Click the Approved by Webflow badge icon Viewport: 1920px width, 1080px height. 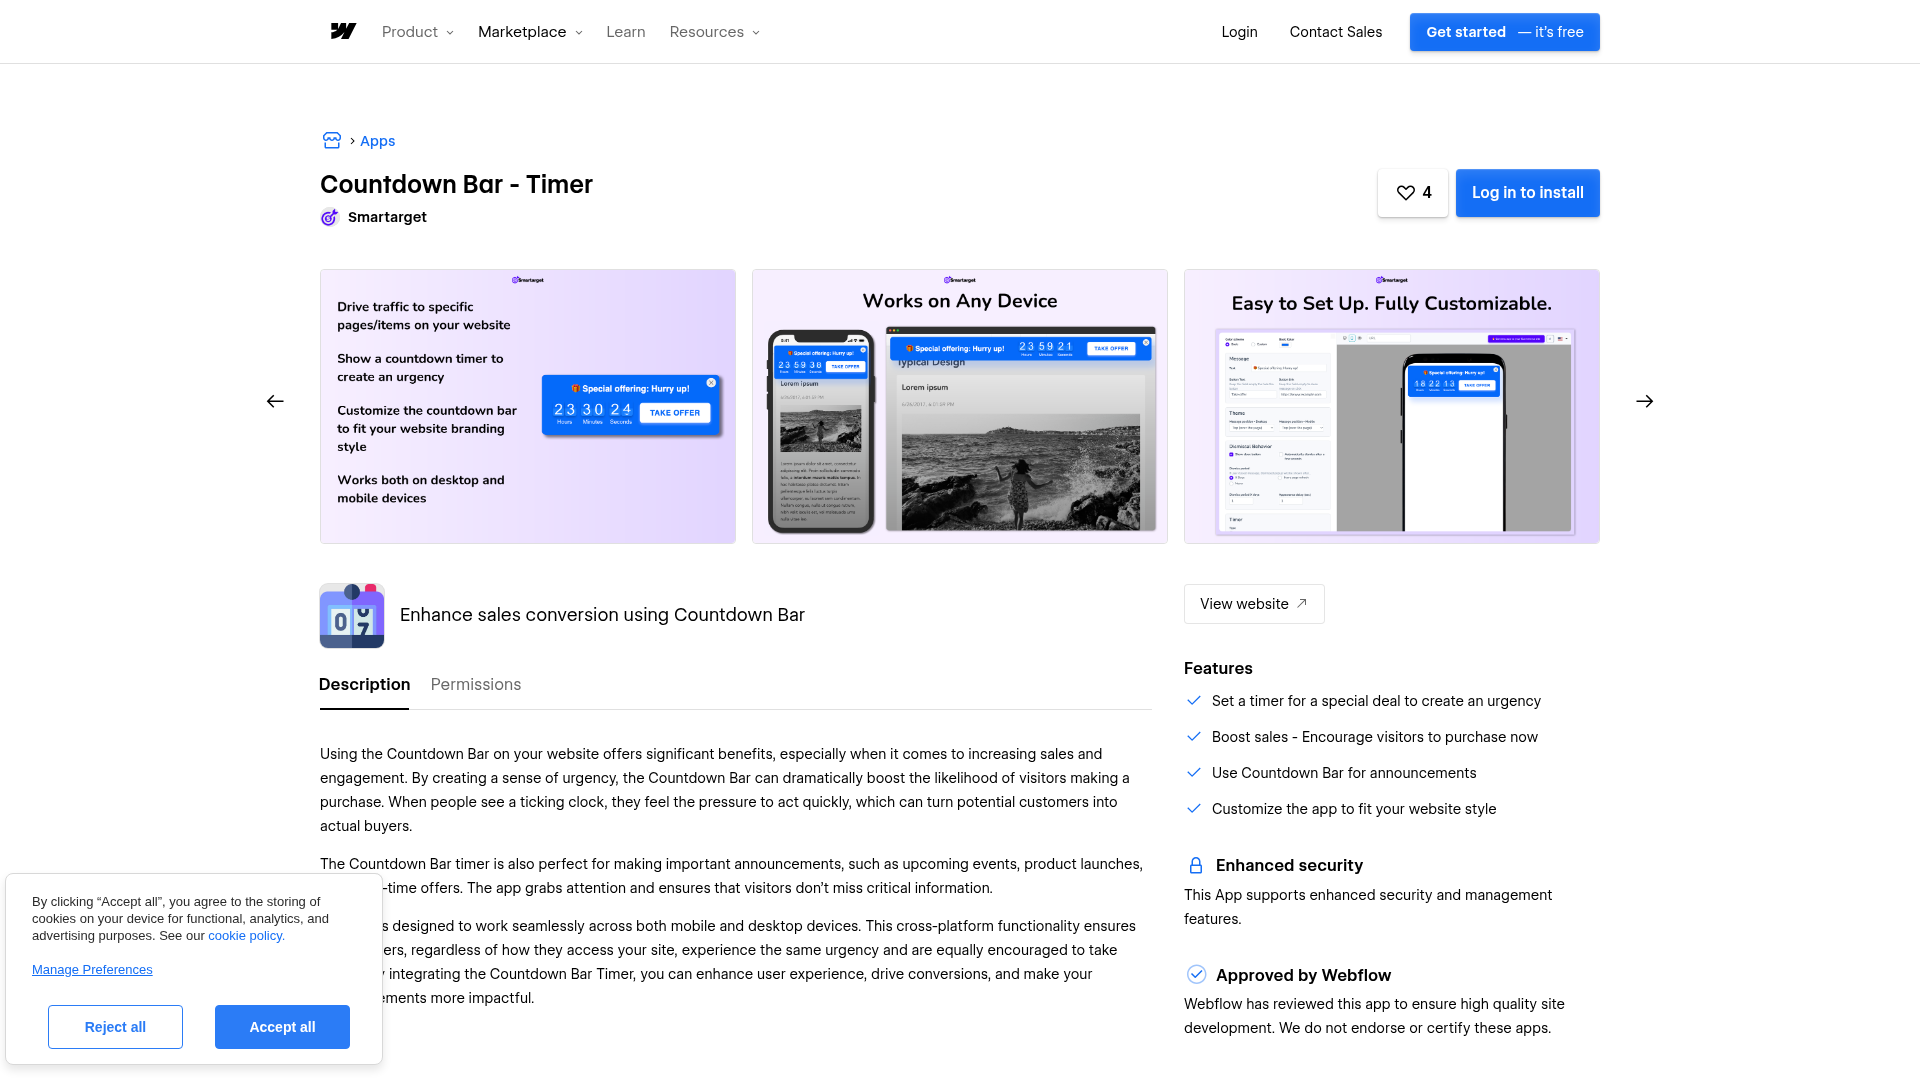[x=1196, y=975]
